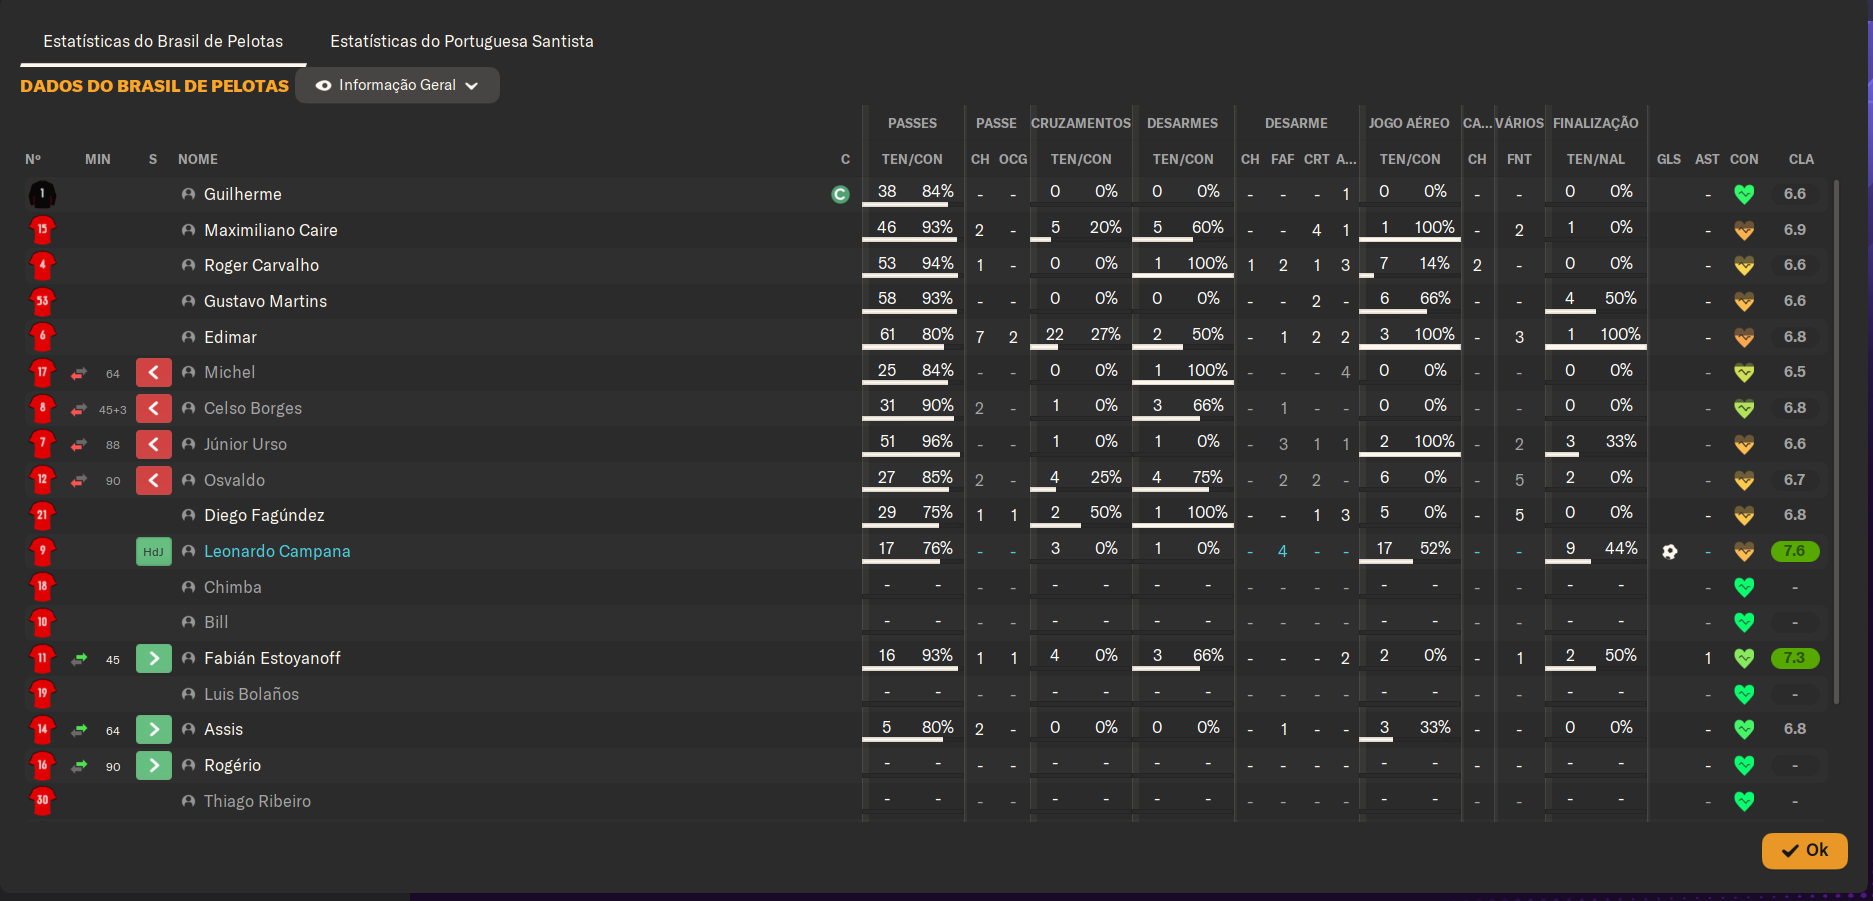Click Thiago Ribeiro's number 30 shirt icon

coord(42,801)
